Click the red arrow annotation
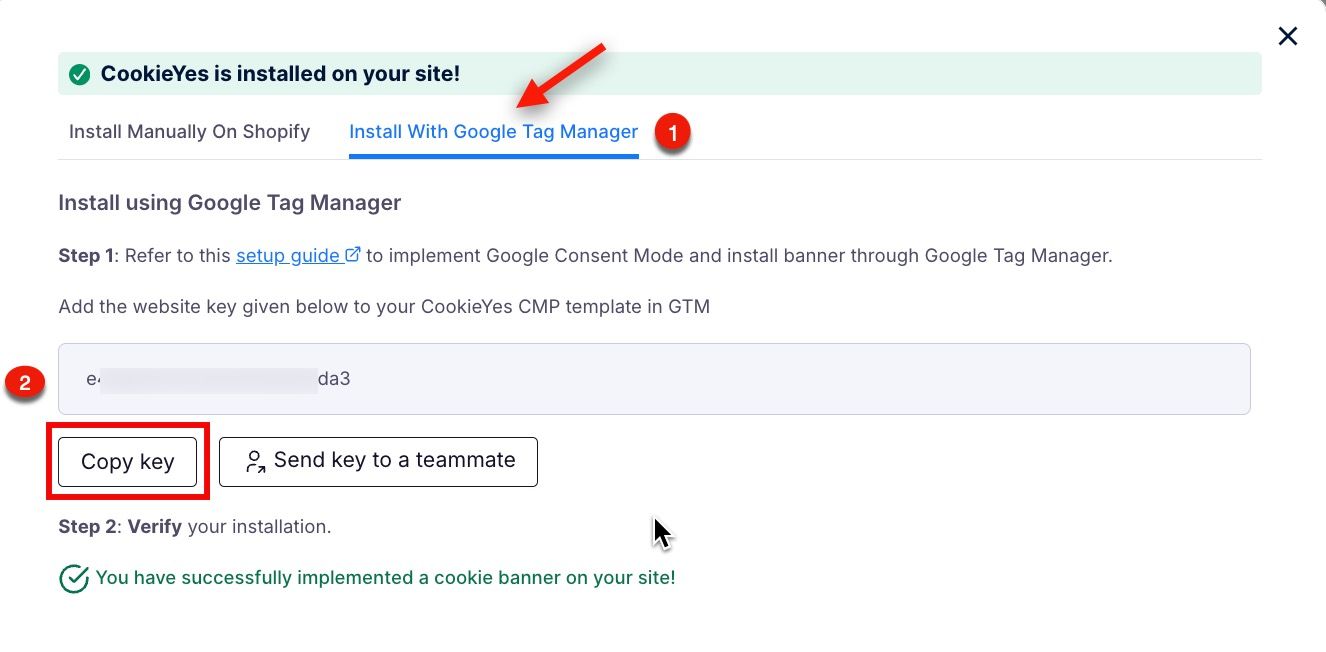This screenshot has height=652, width=1326. point(561,75)
